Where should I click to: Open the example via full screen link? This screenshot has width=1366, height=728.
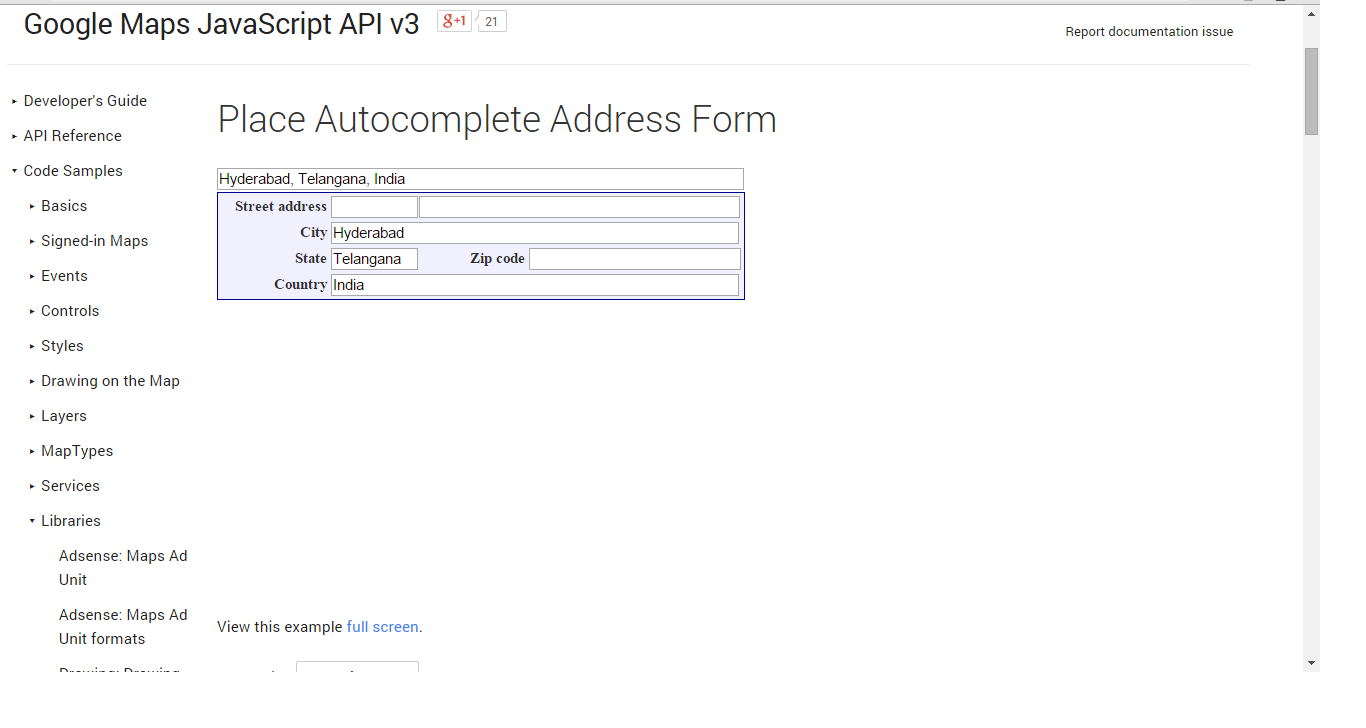(382, 627)
